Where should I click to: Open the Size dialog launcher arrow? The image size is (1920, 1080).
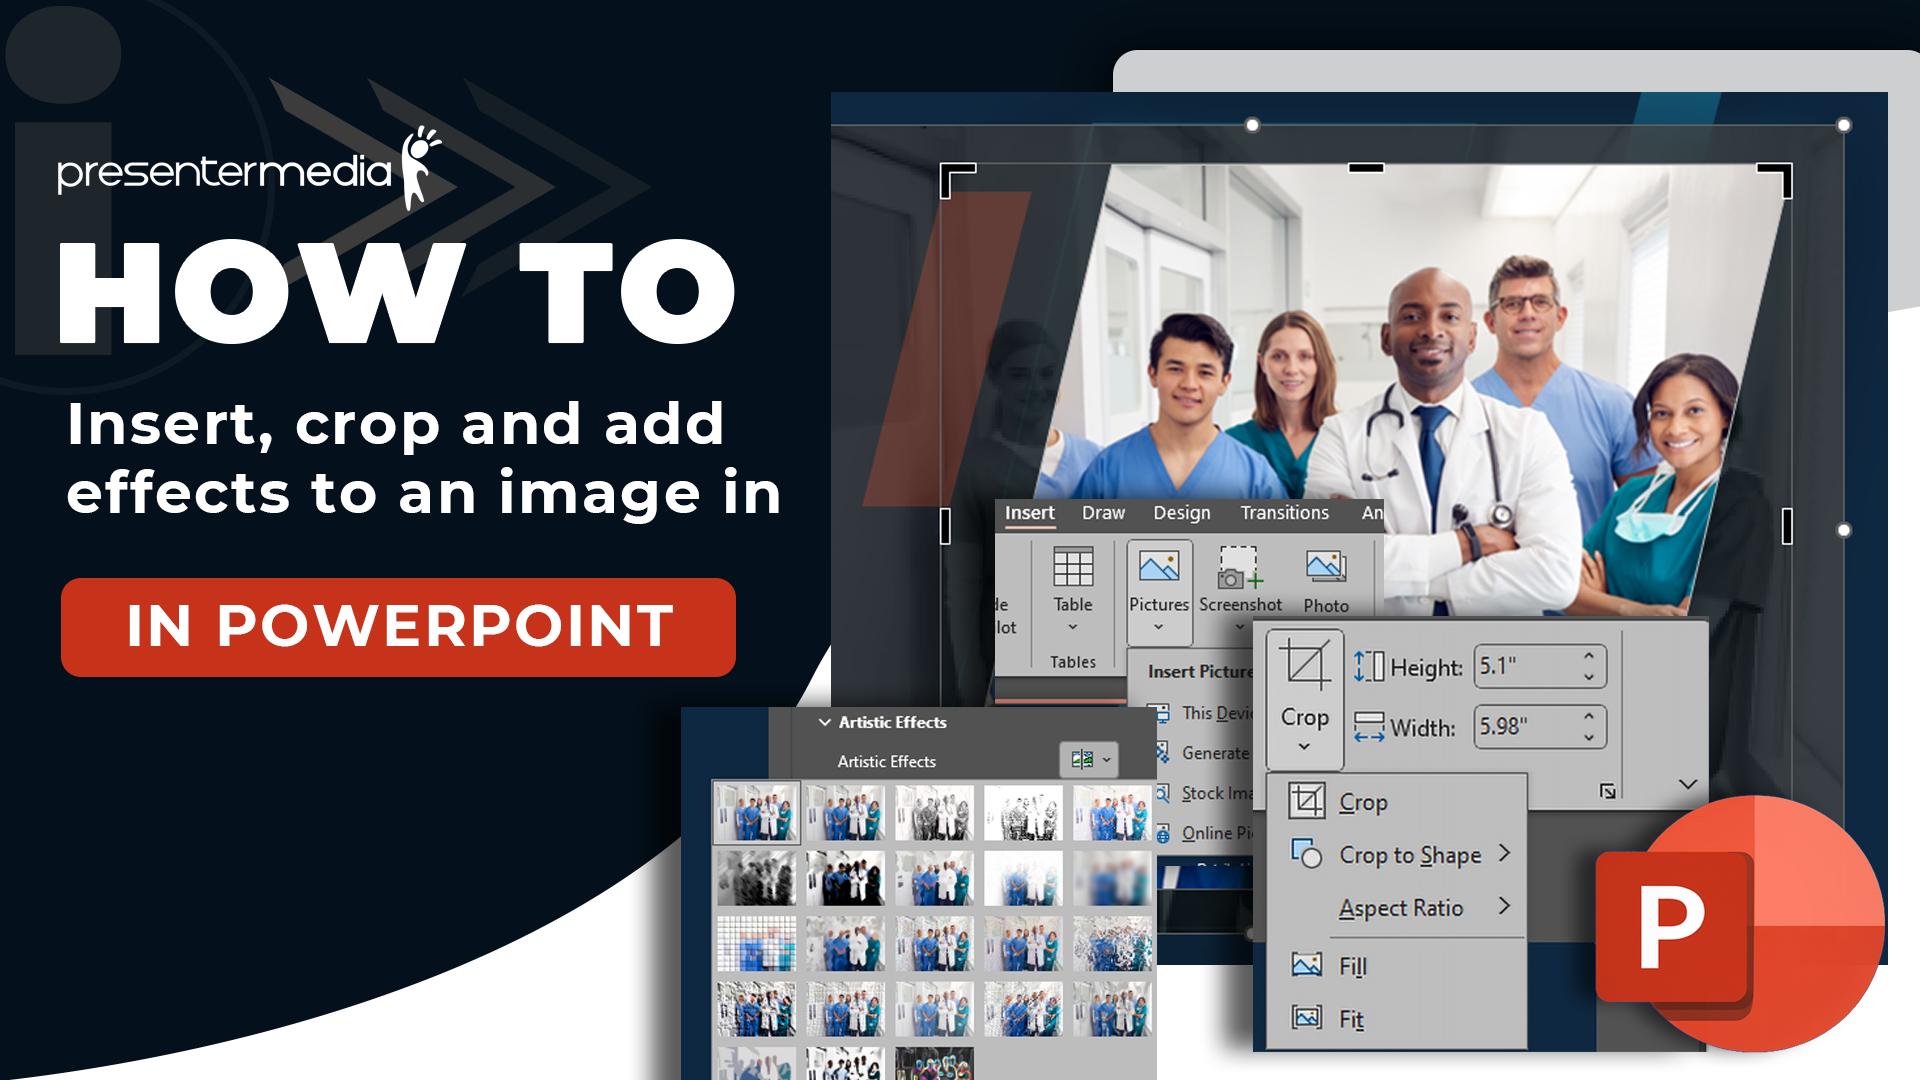click(1607, 791)
